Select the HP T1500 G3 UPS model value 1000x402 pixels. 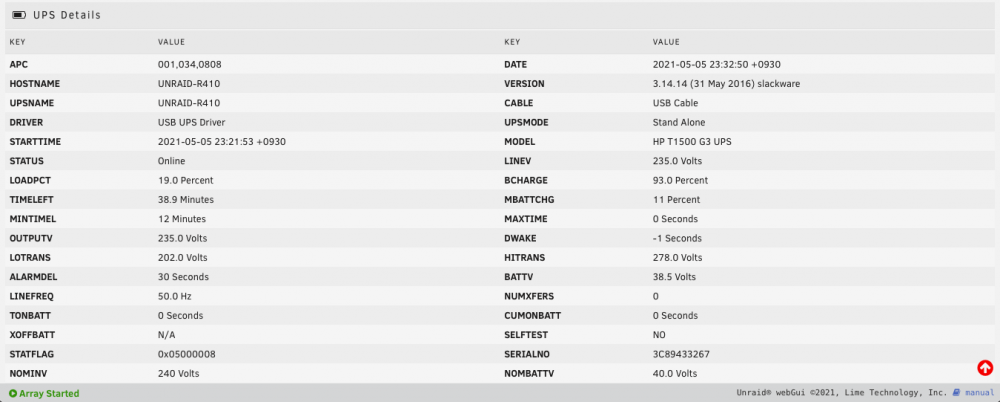(x=692, y=142)
